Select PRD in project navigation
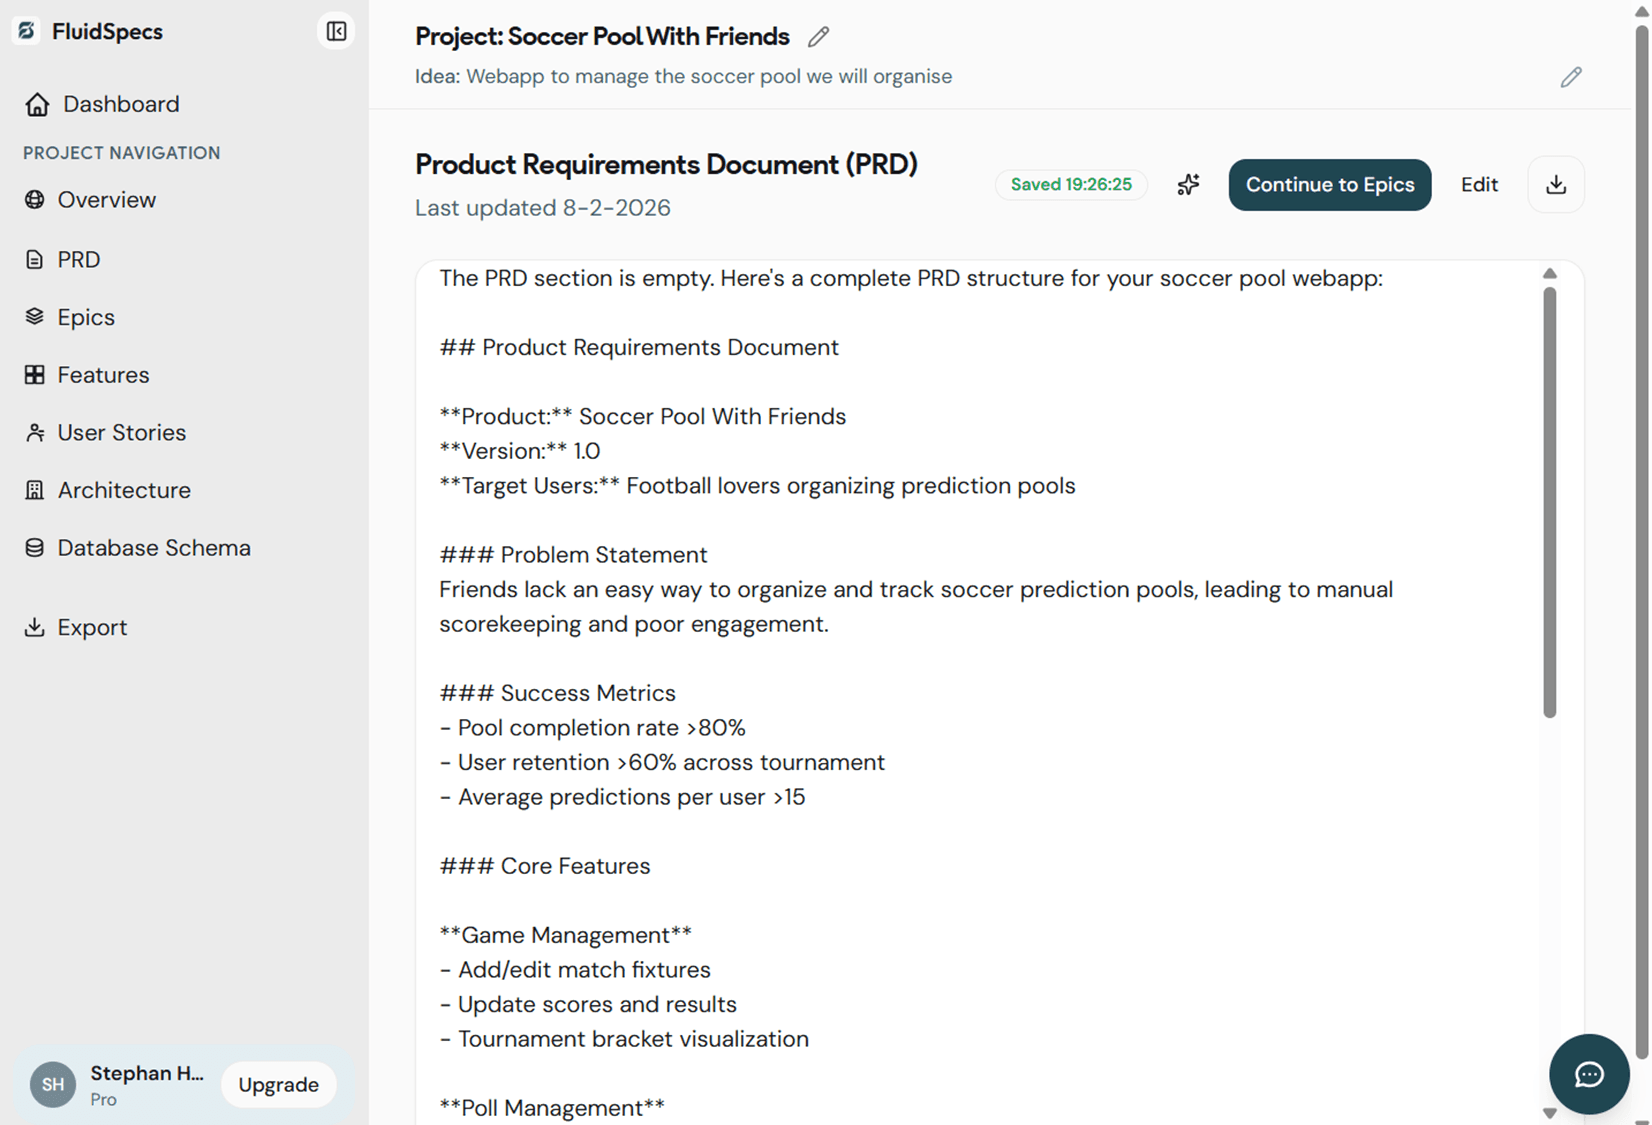Viewport: 1652px width, 1125px height. pos(78,260)
